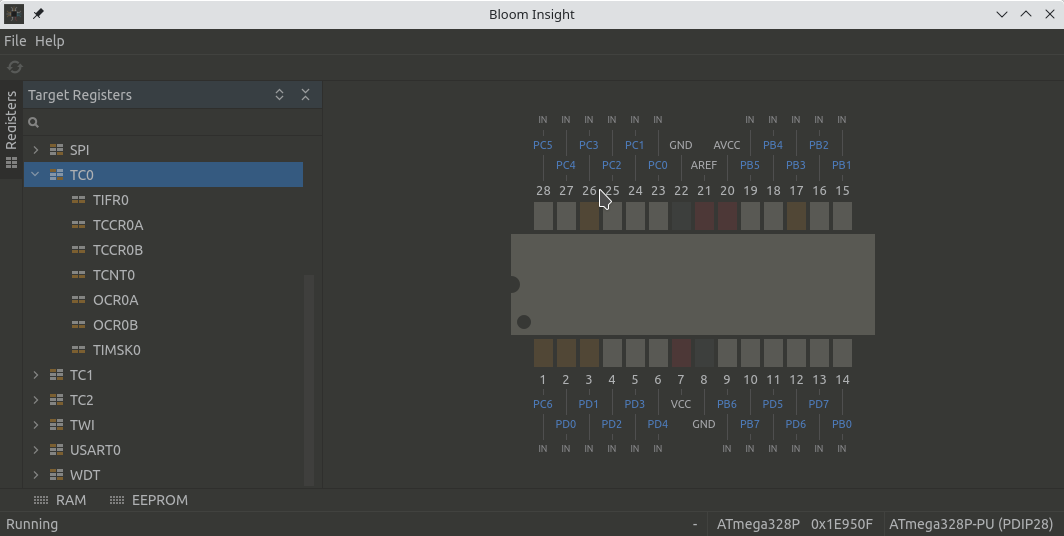Screen dimensions: 1064x536
Task: Click the 0x1E950F signature in status bar
Action: point(841,524)
